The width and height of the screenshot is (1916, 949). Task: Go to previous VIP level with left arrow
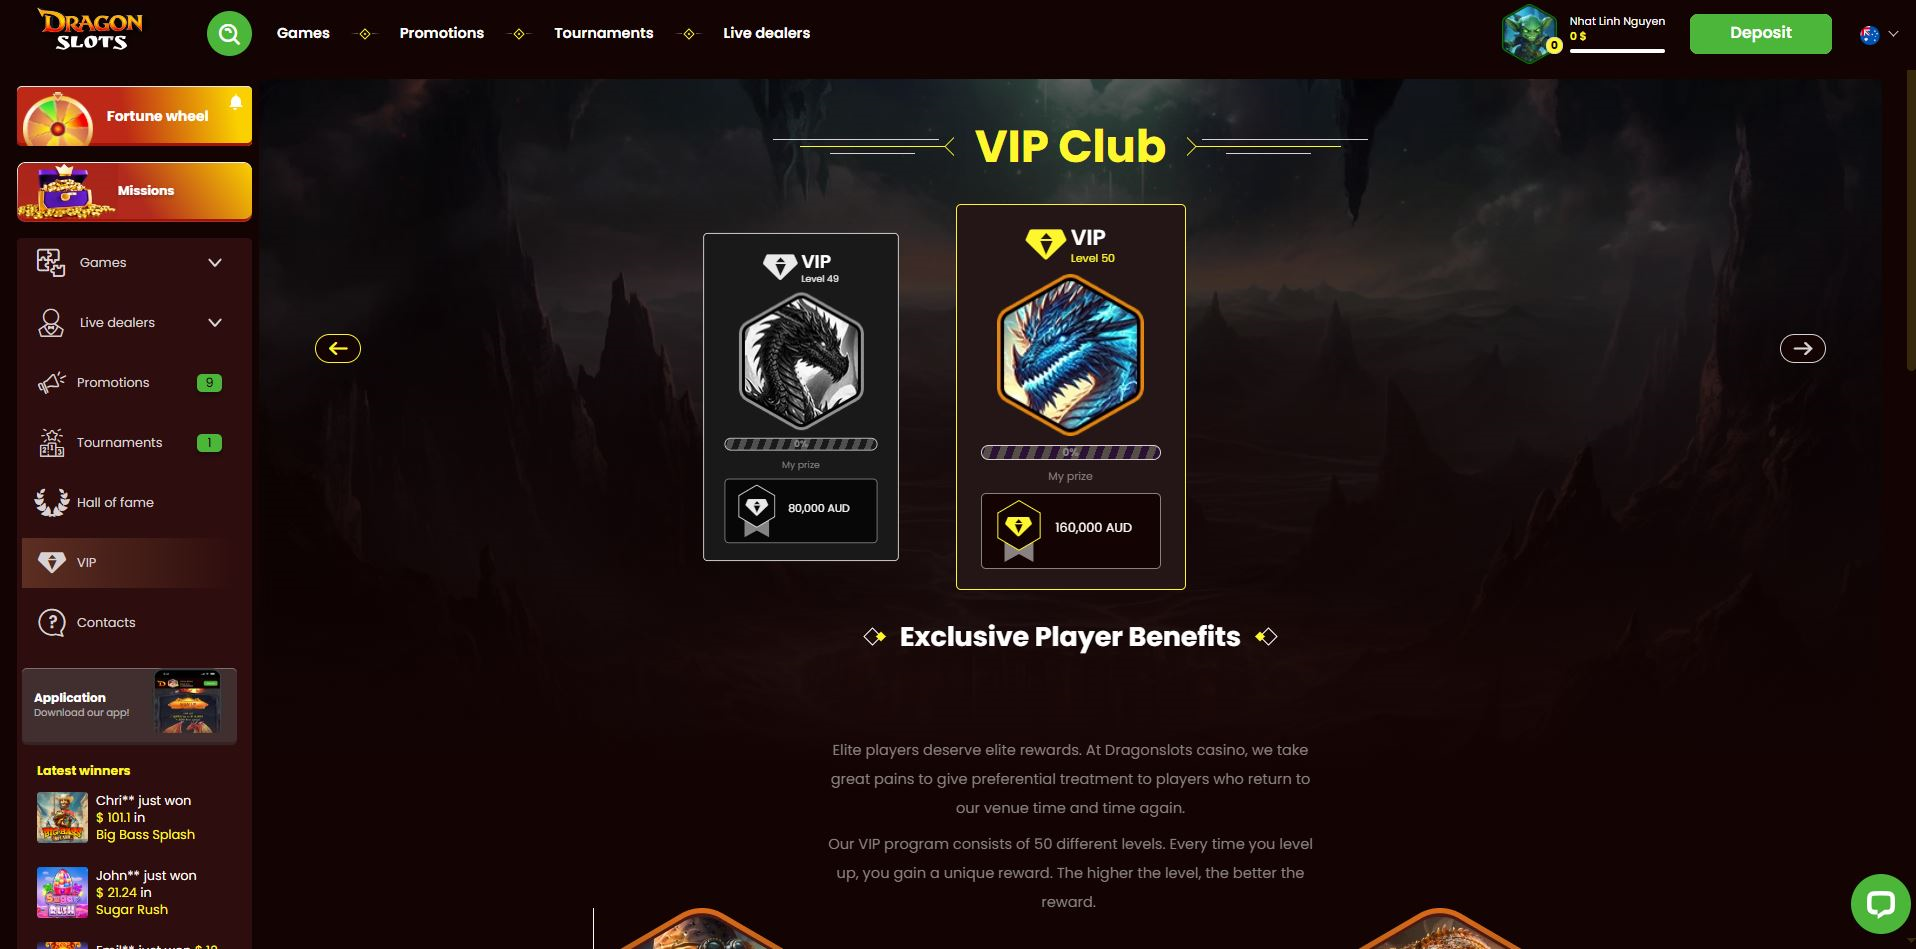tap(338, 348)
